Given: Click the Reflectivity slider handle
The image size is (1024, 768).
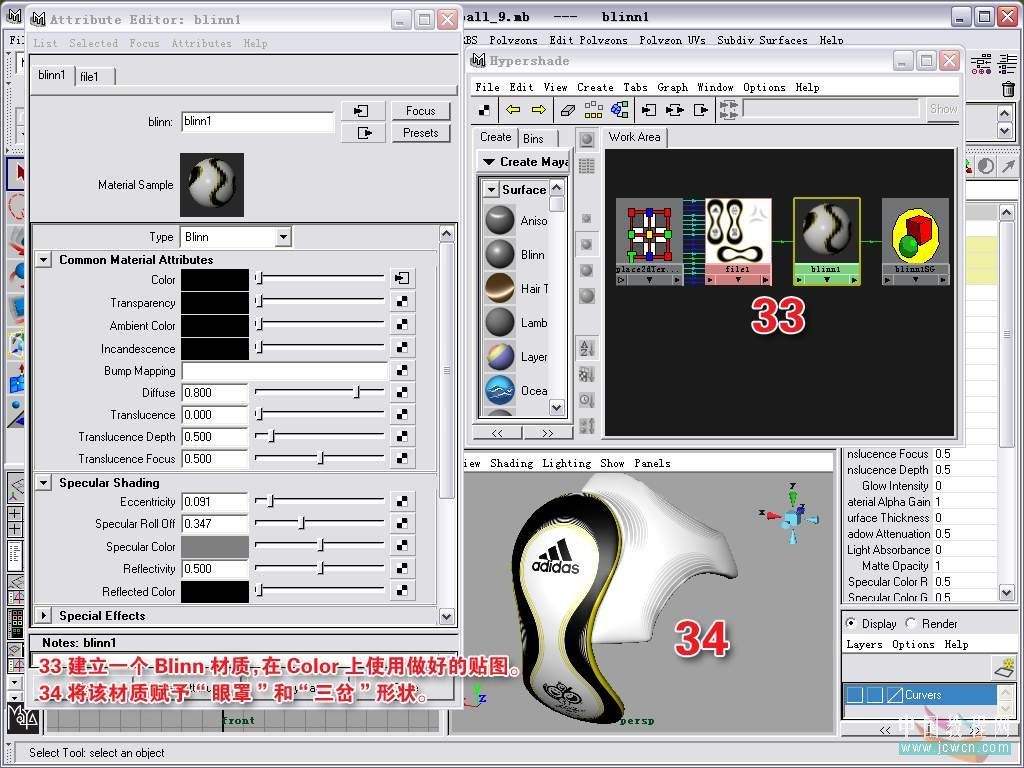Looking at the screenshot, I should click(x=321, y=568).
